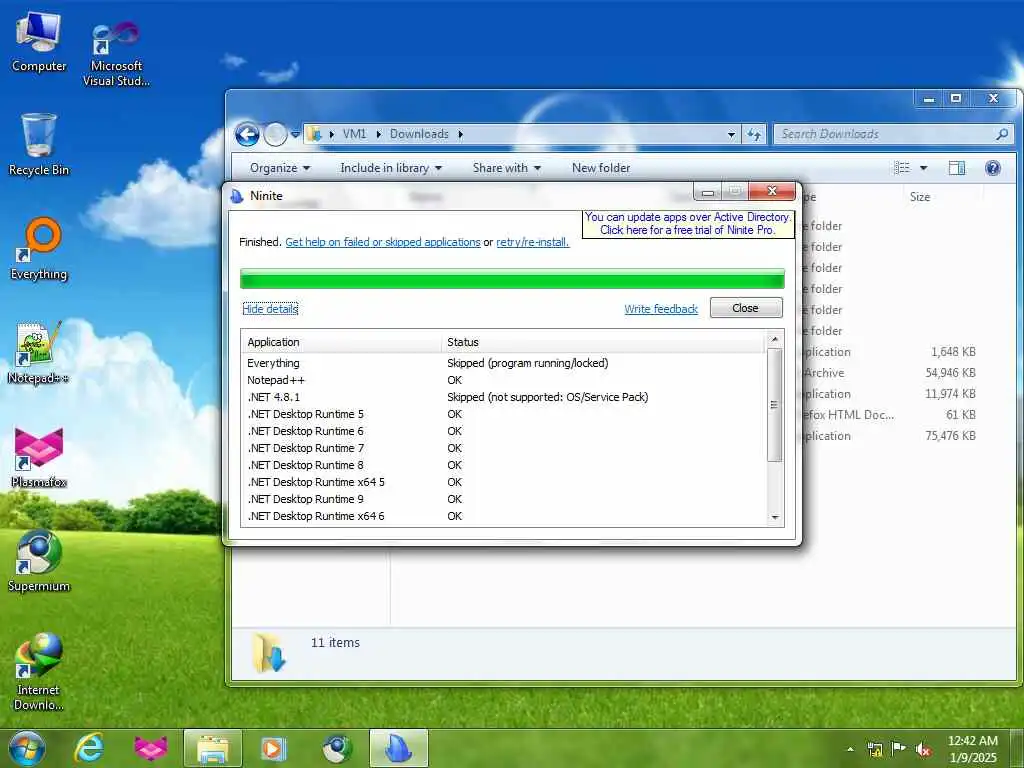The image size is (1024, 768).
Task: Launch Internet Explorer from the taskbar
Action: [x=88, y=748]
